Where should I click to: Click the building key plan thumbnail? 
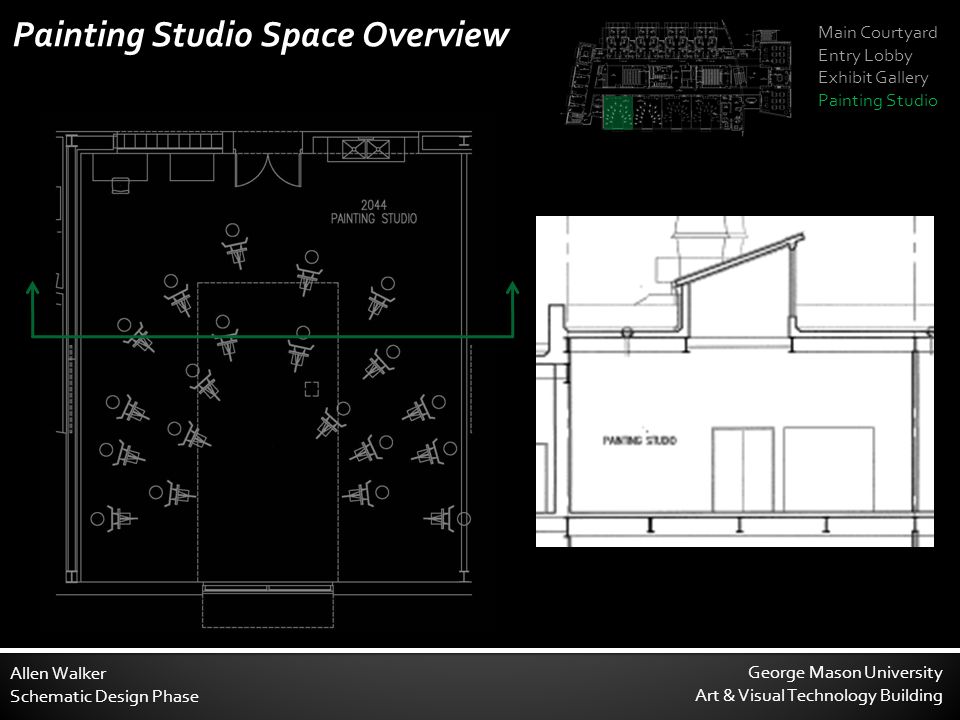click(678, 77)
